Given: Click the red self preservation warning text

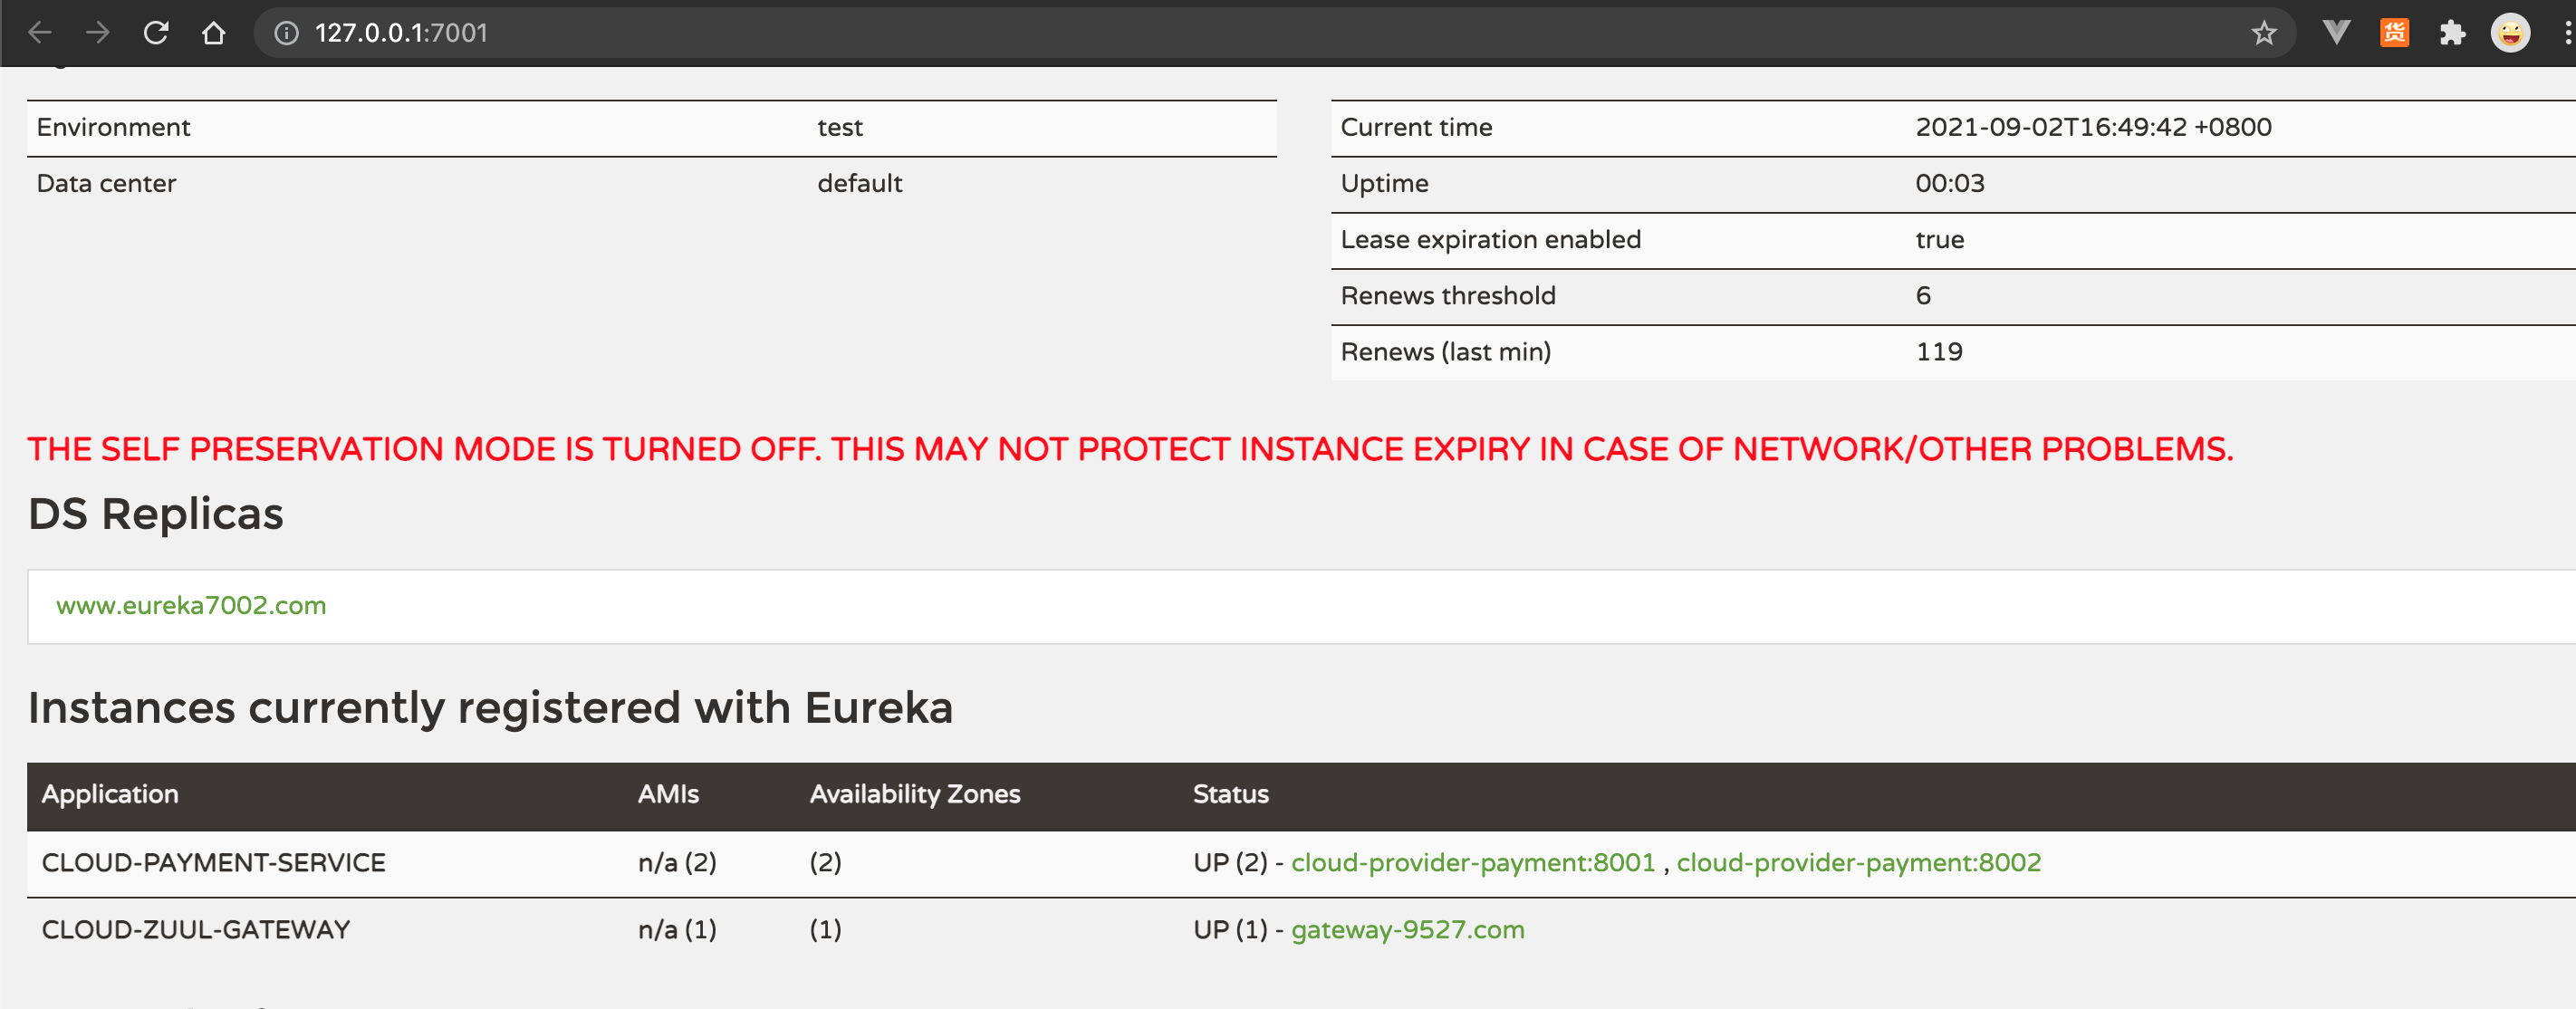Looking at the screenshot, I should (x=1130, y=449).
